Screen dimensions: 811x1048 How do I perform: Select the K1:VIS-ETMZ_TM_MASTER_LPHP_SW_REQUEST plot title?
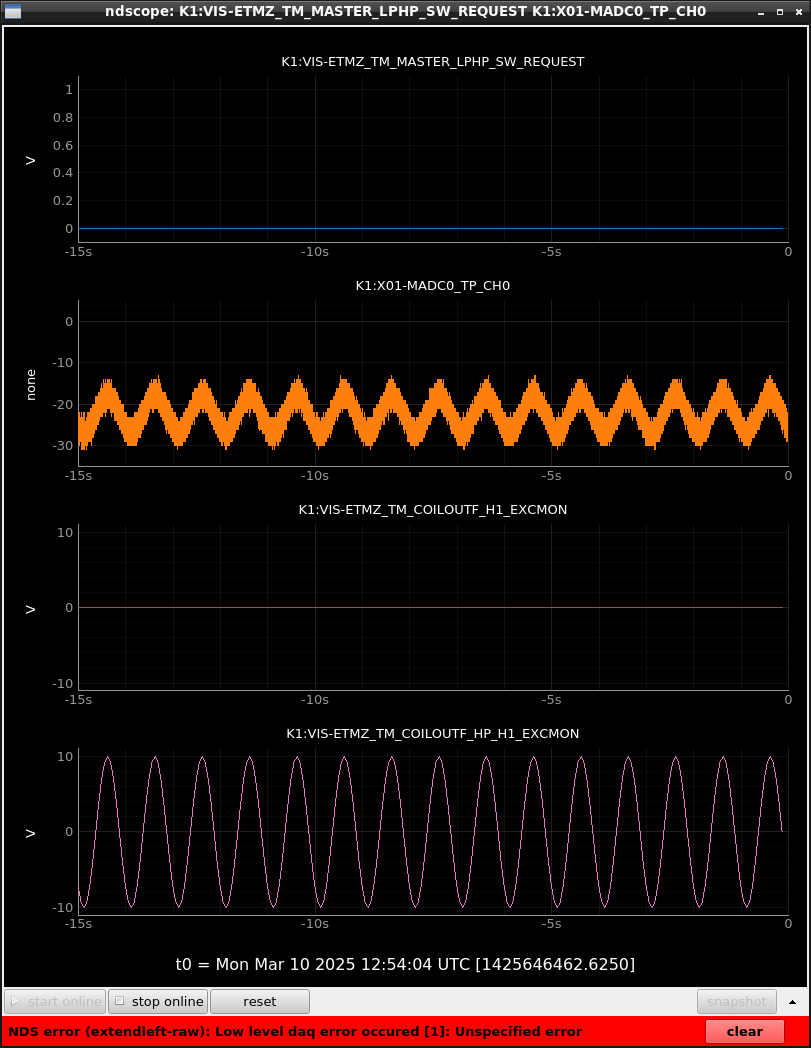point(433,61)
